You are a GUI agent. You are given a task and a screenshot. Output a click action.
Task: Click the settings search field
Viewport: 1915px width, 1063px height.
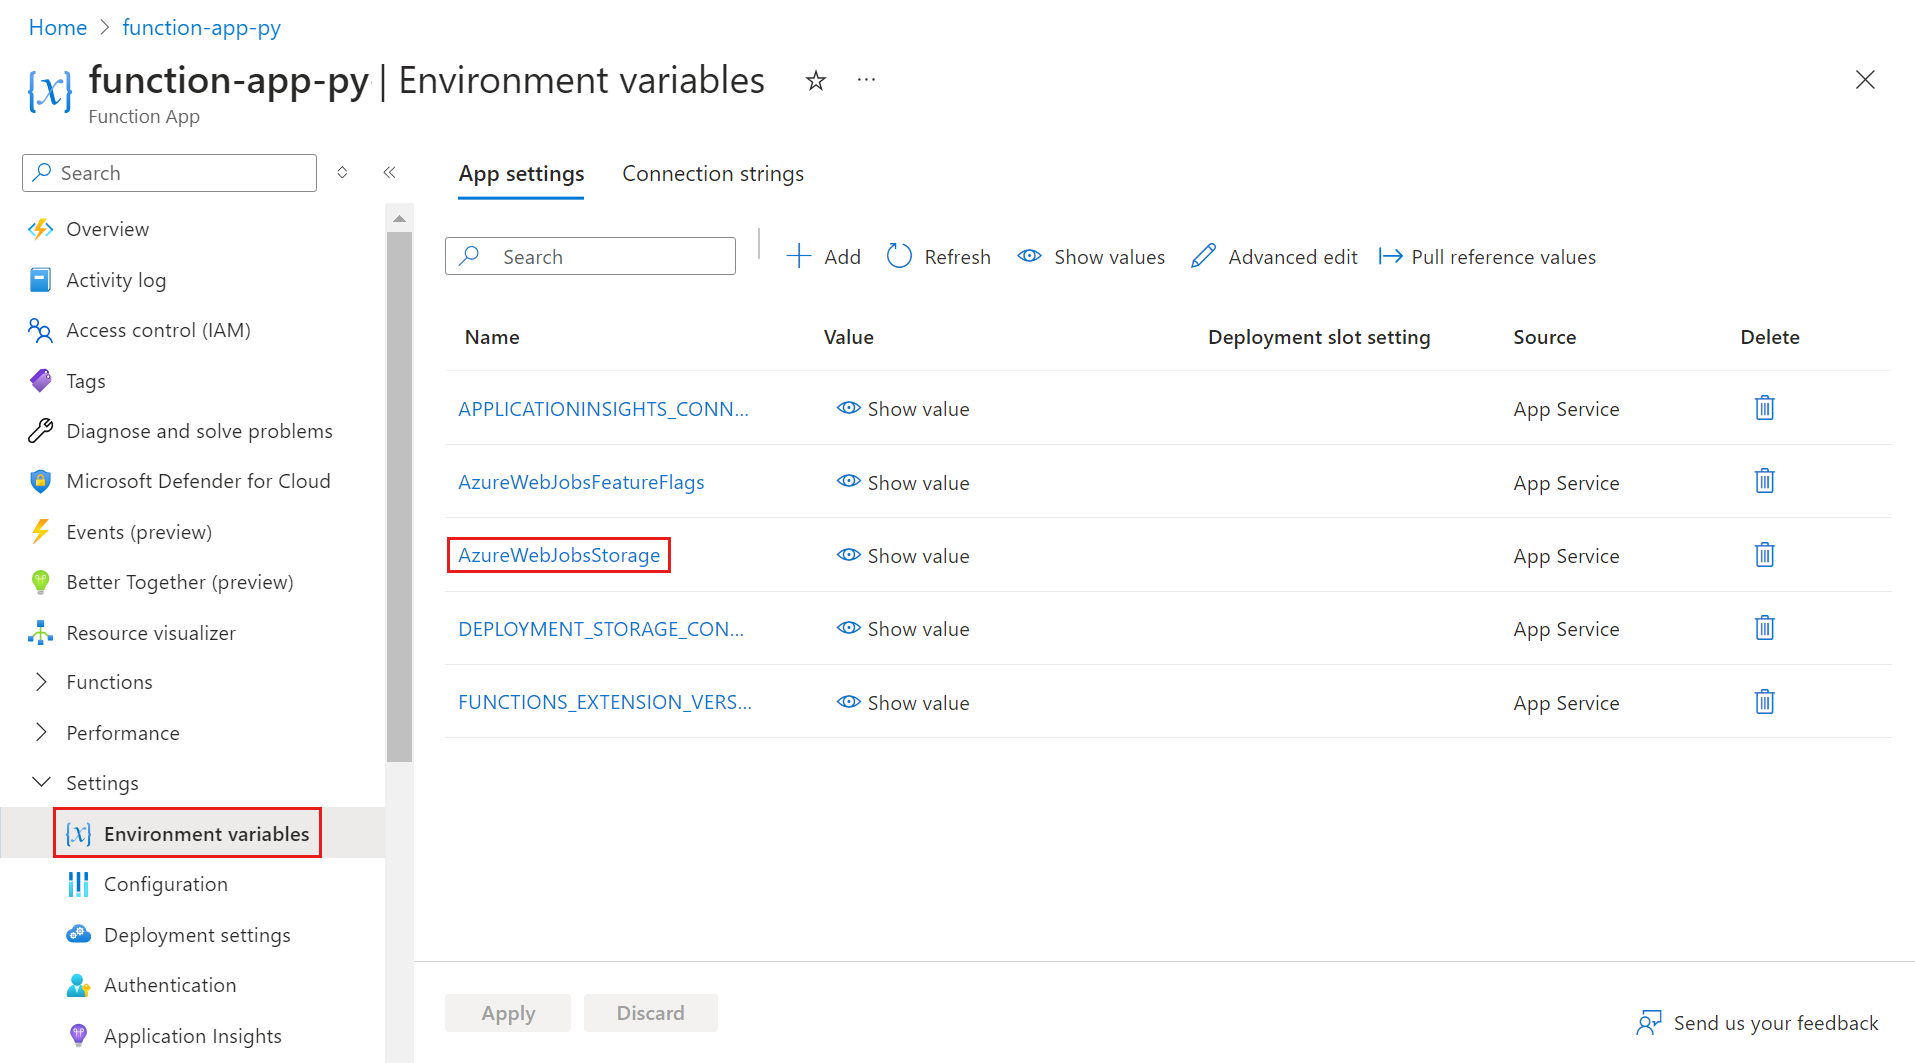[590, 256]
